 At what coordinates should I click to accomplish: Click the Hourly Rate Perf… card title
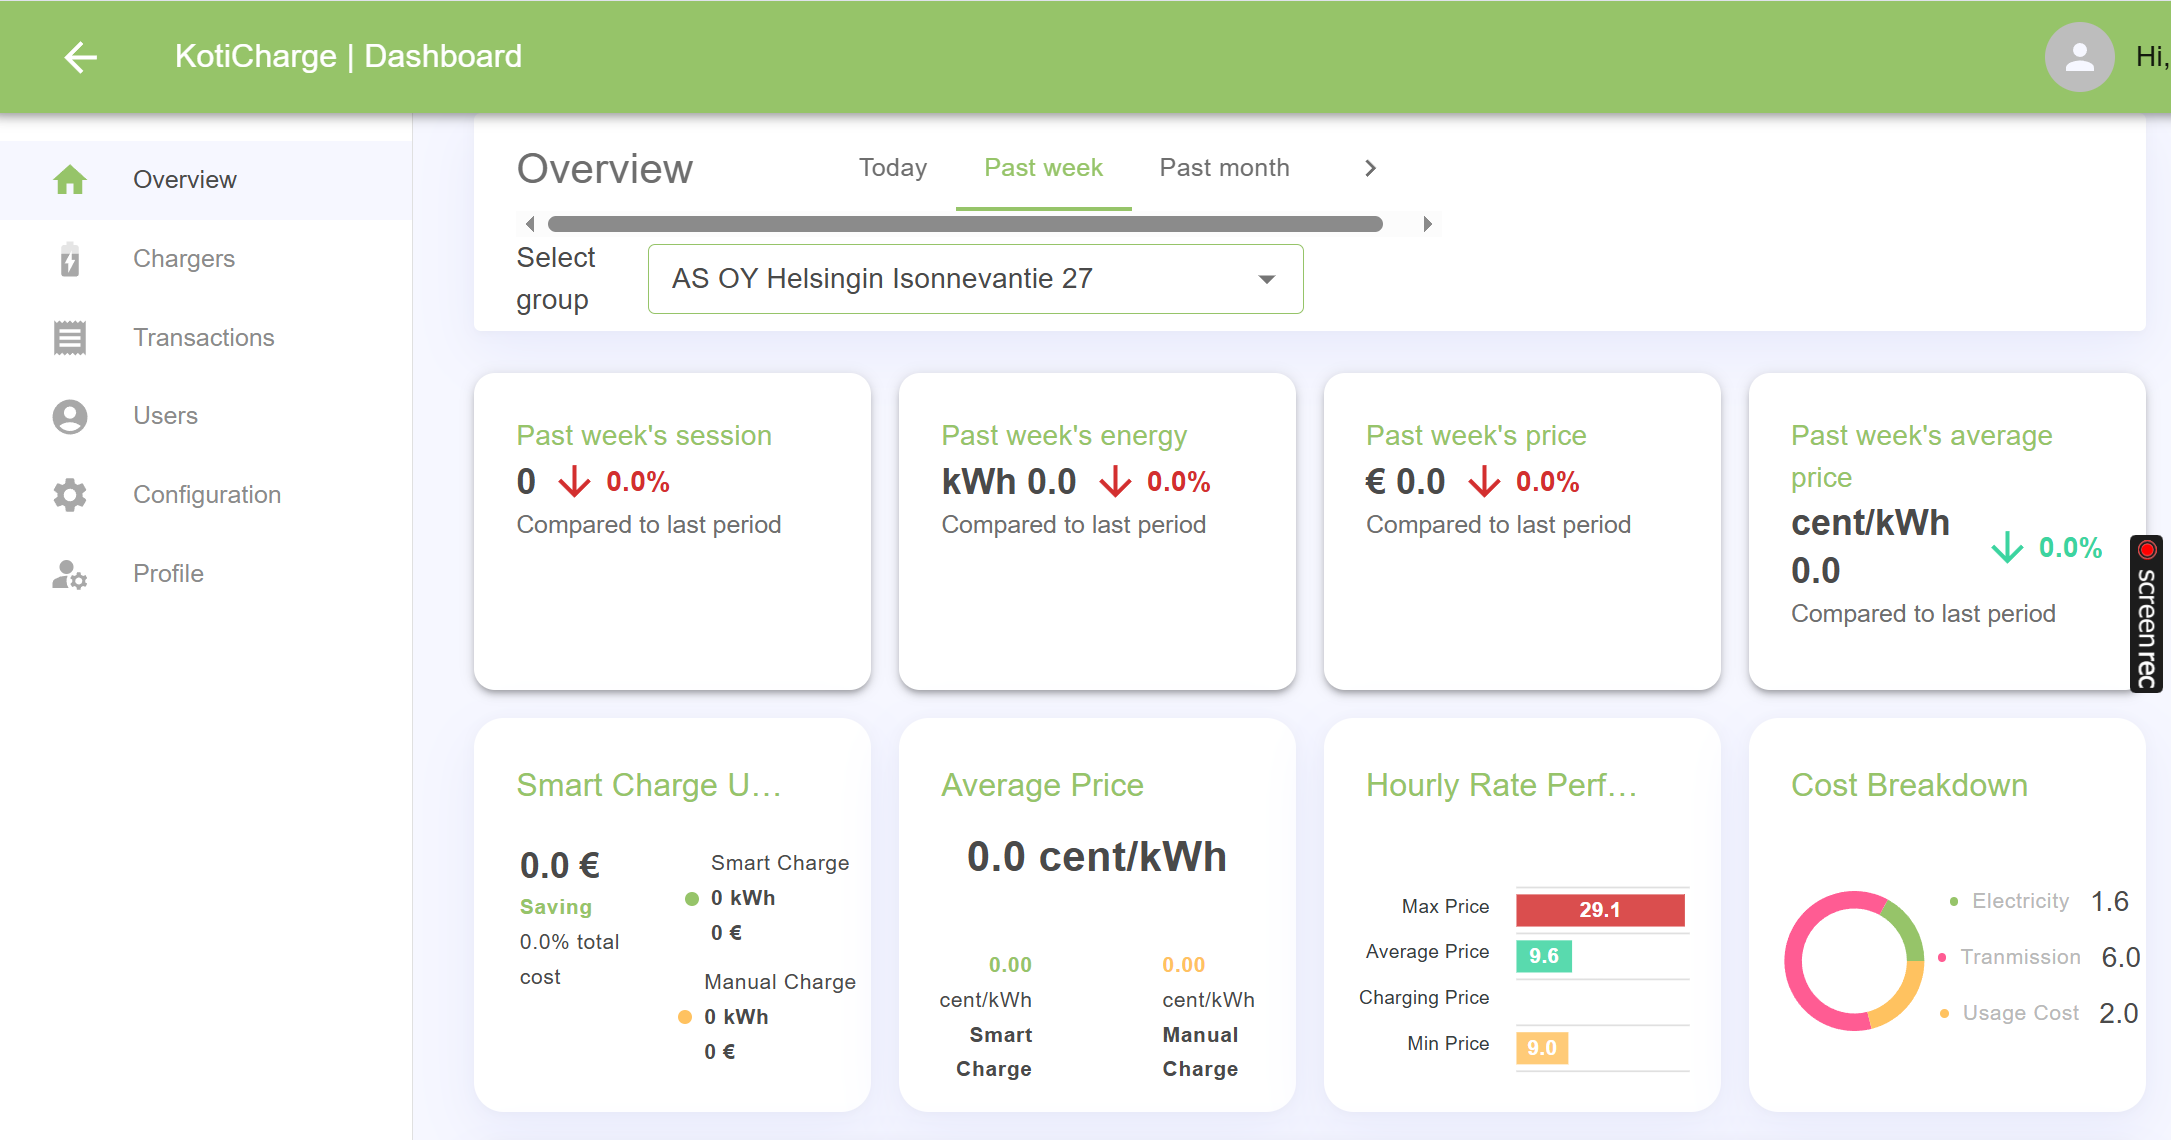(1501, 785)
